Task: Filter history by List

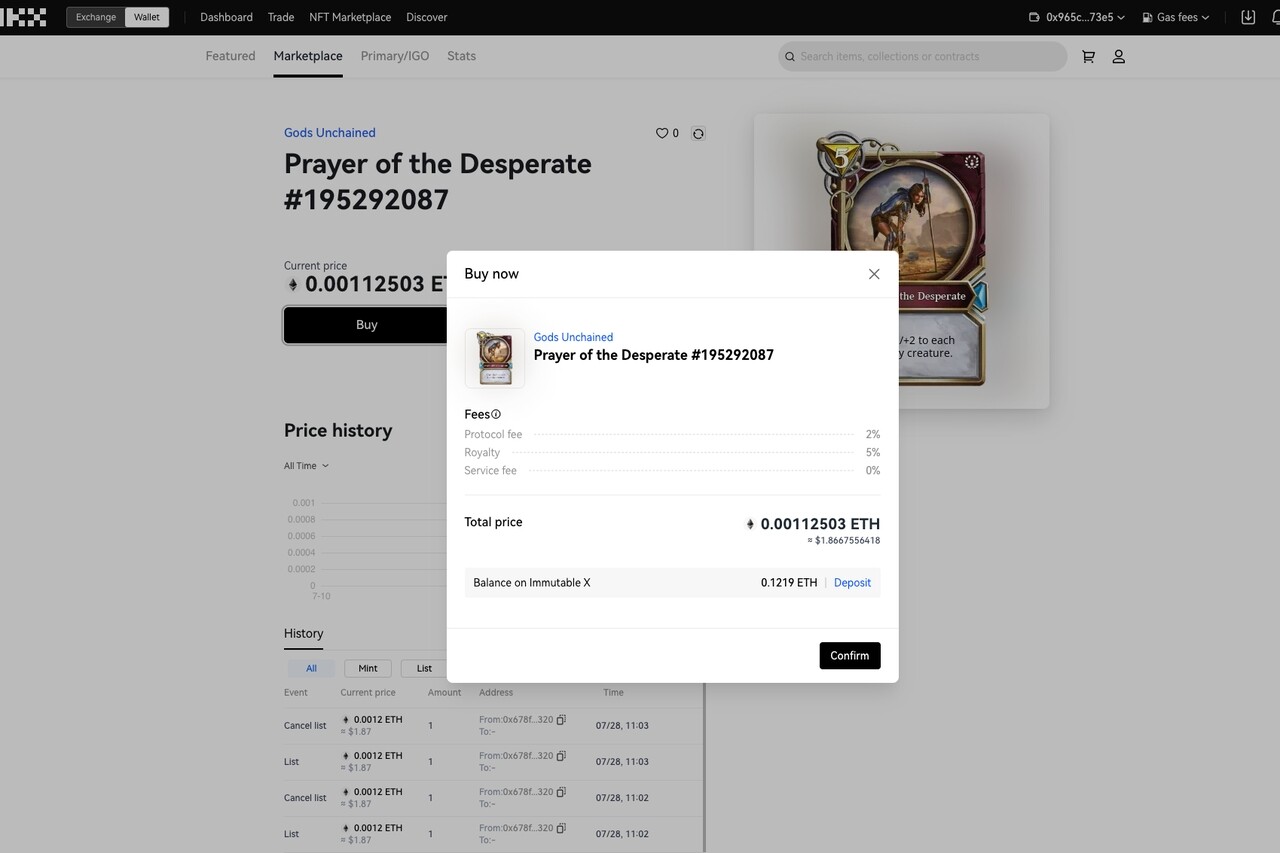Action: pyautogui.click(x=424, y=668)
